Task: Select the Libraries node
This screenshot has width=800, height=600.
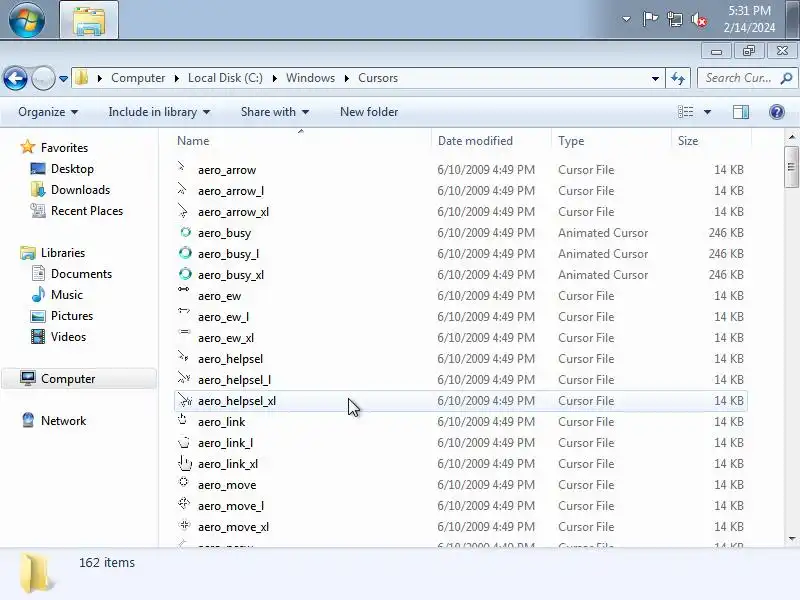Action: (63, 253)
